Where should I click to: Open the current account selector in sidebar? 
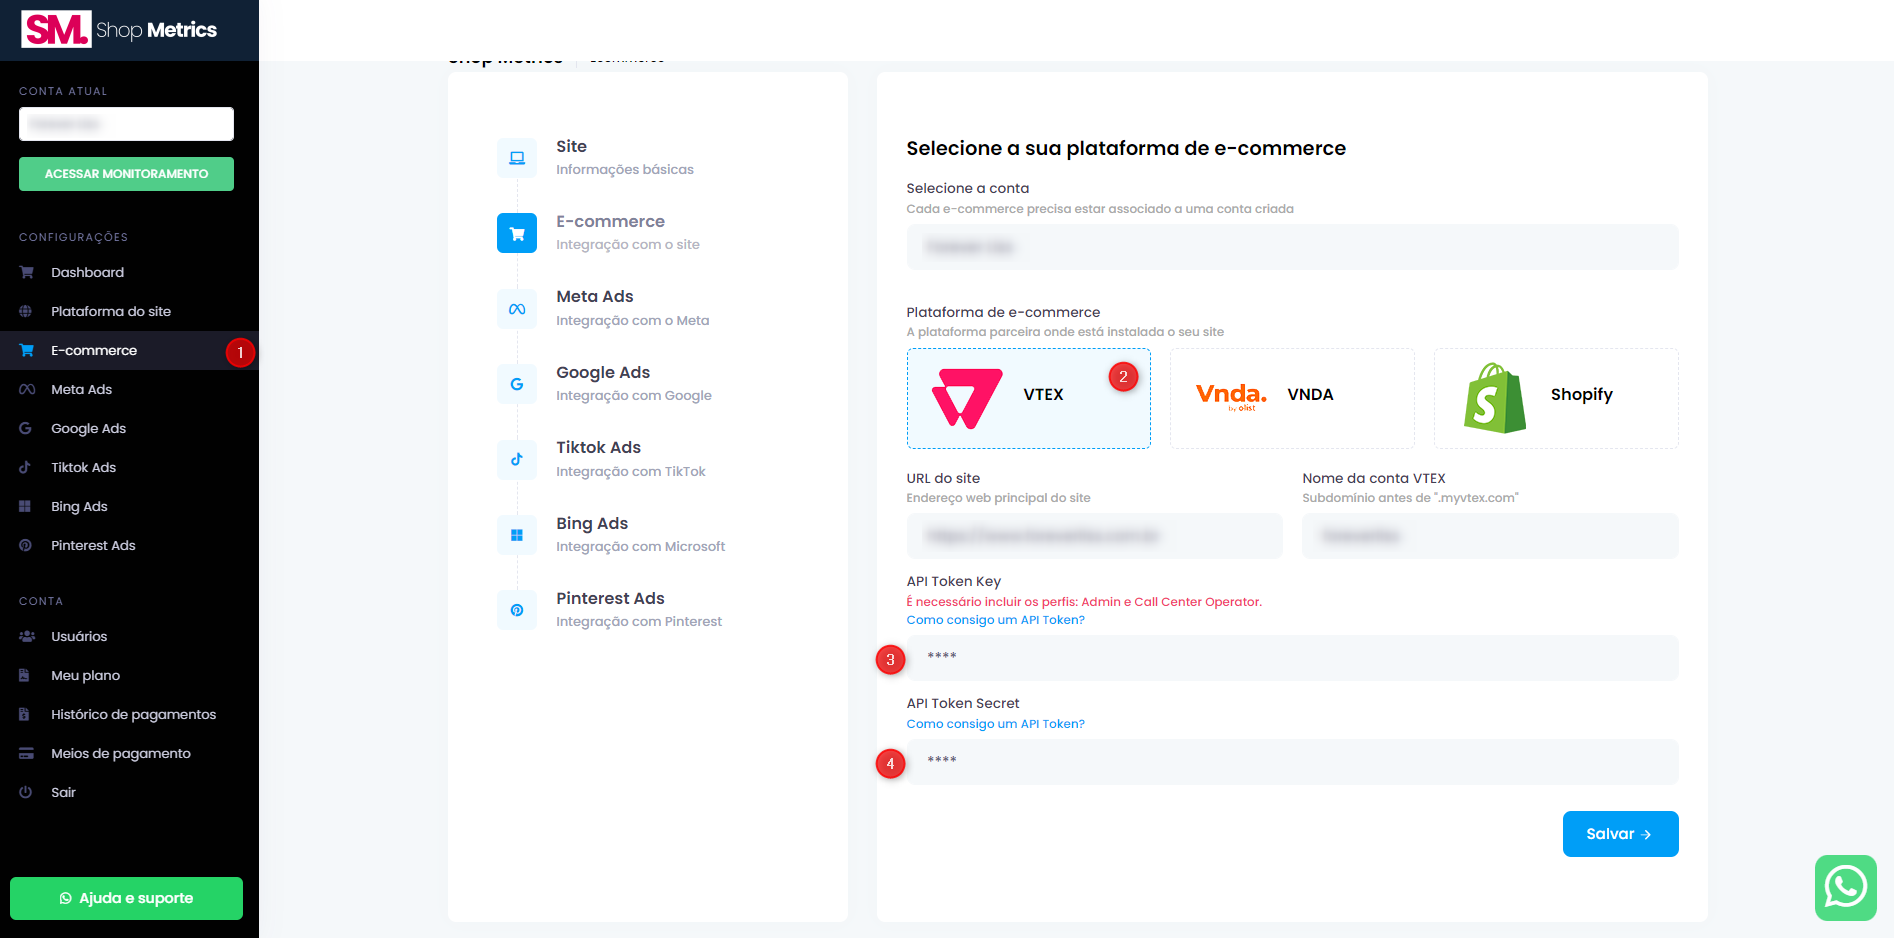[126, 124]
